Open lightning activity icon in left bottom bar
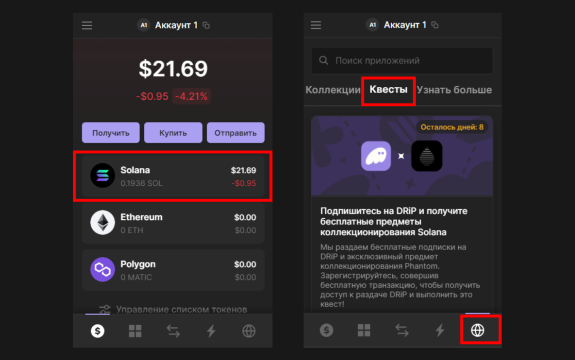This screenshot has height=360, width=575. coord(211,331)
